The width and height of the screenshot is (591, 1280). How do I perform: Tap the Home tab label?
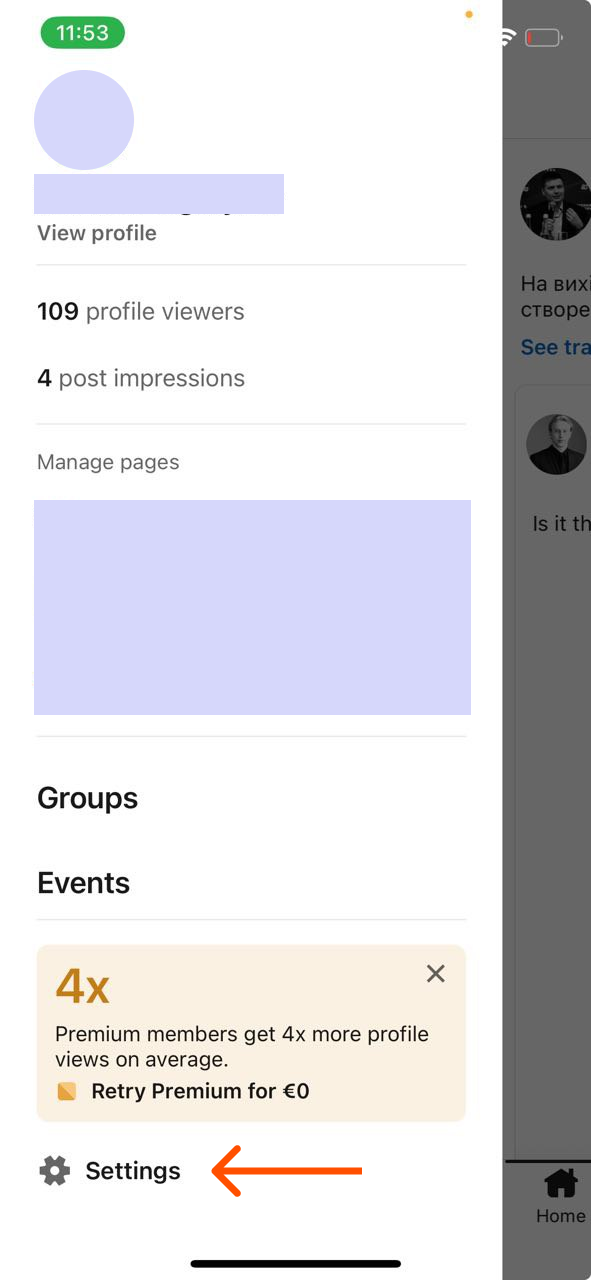(x=561, y=1216)
